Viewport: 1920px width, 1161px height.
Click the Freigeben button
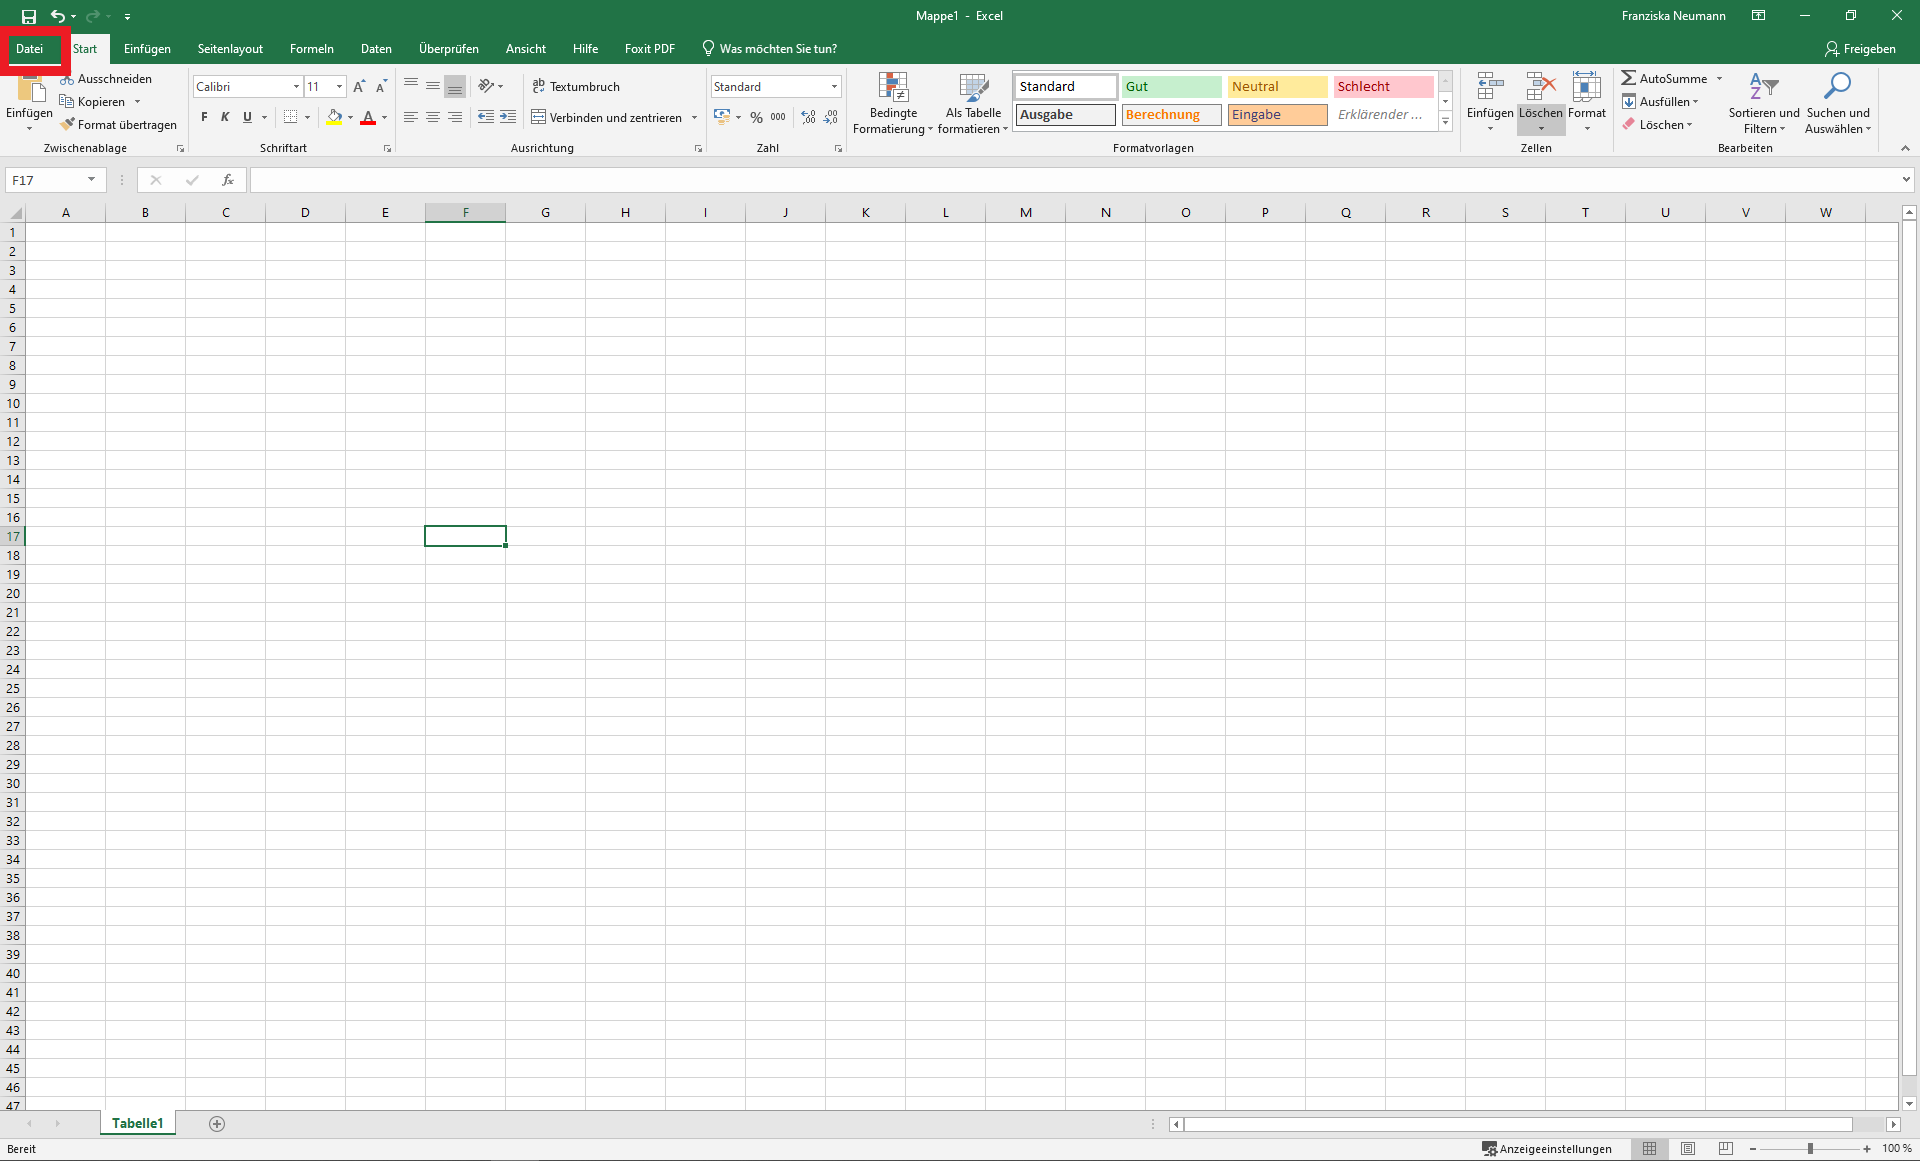click(1862, 48)
